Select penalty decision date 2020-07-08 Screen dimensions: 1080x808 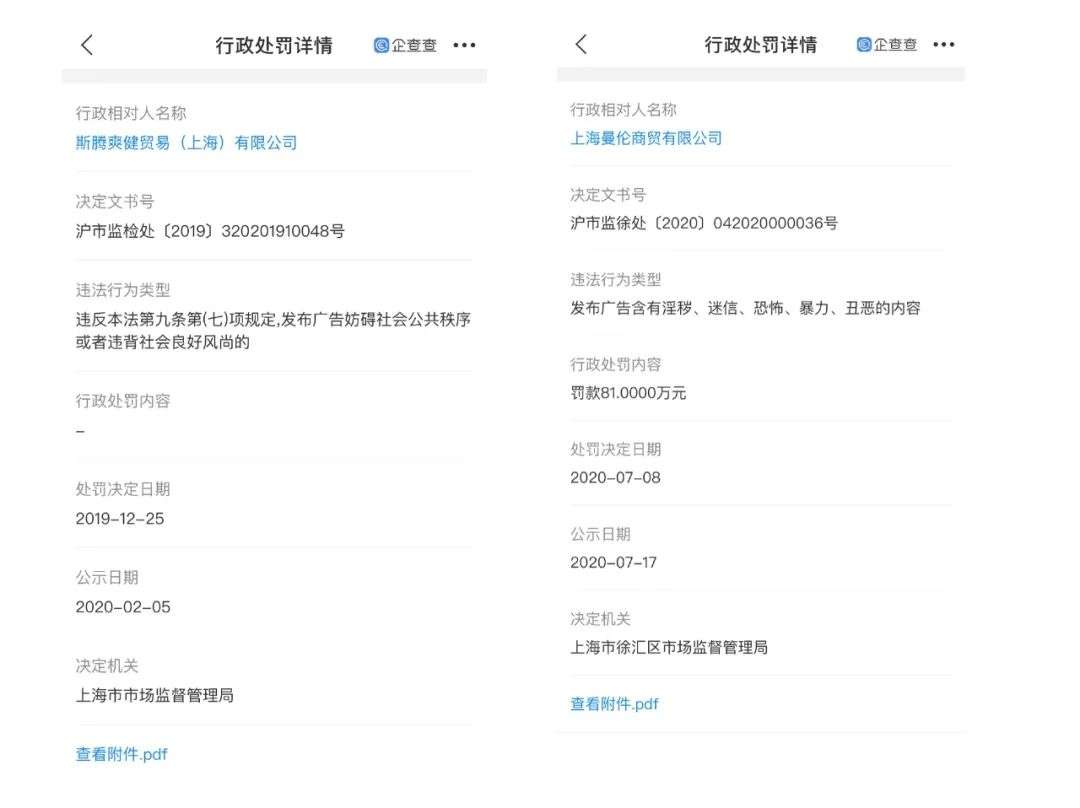615,477
